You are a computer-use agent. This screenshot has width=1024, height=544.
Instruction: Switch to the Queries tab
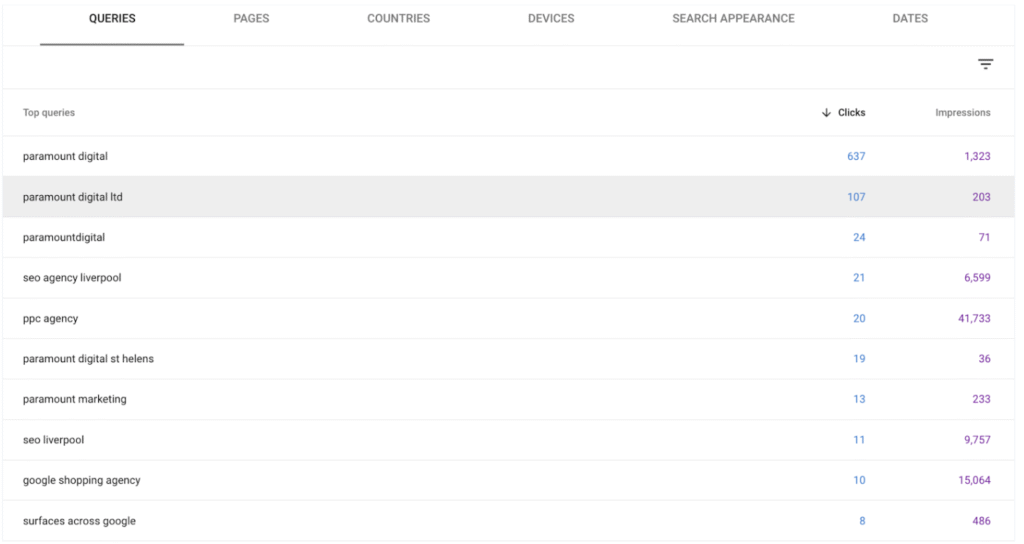(112, 18)
